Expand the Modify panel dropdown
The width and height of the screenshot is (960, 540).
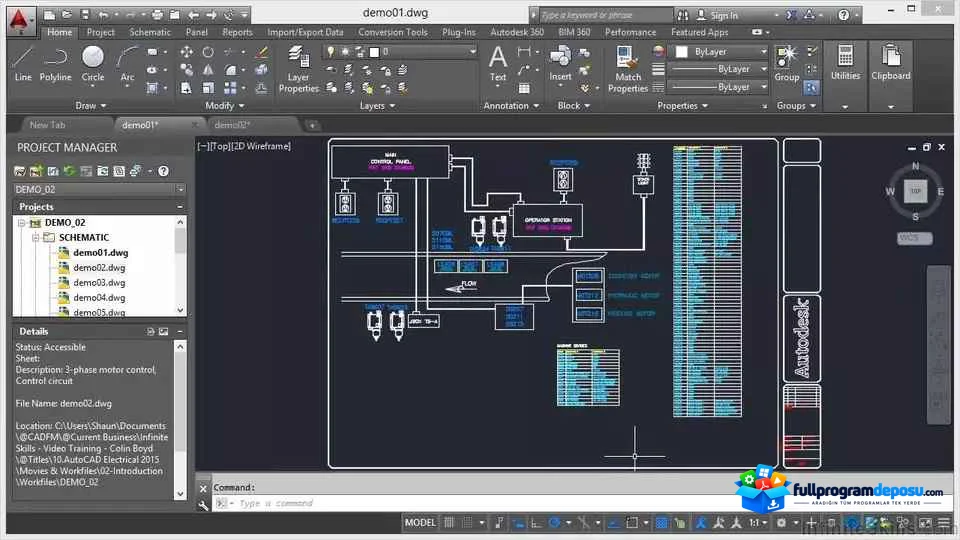pyautogui.click(x=224, y=106)
